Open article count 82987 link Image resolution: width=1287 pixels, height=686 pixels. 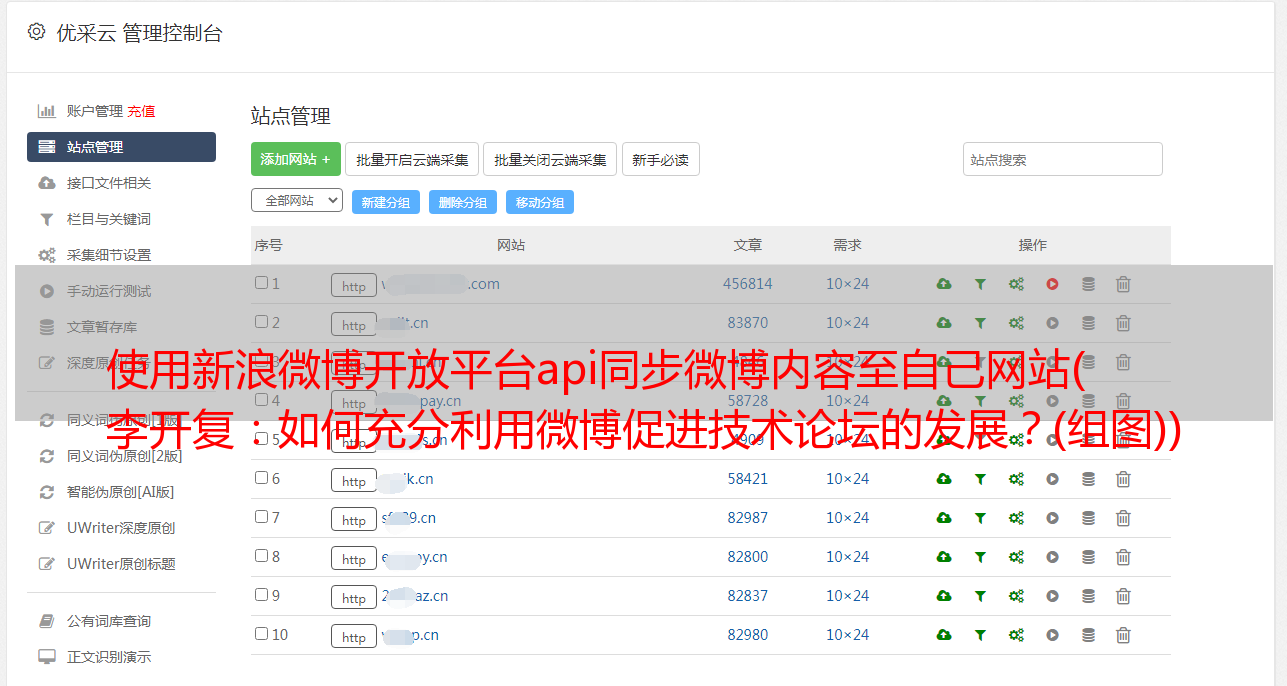click(x=748, y=518)
